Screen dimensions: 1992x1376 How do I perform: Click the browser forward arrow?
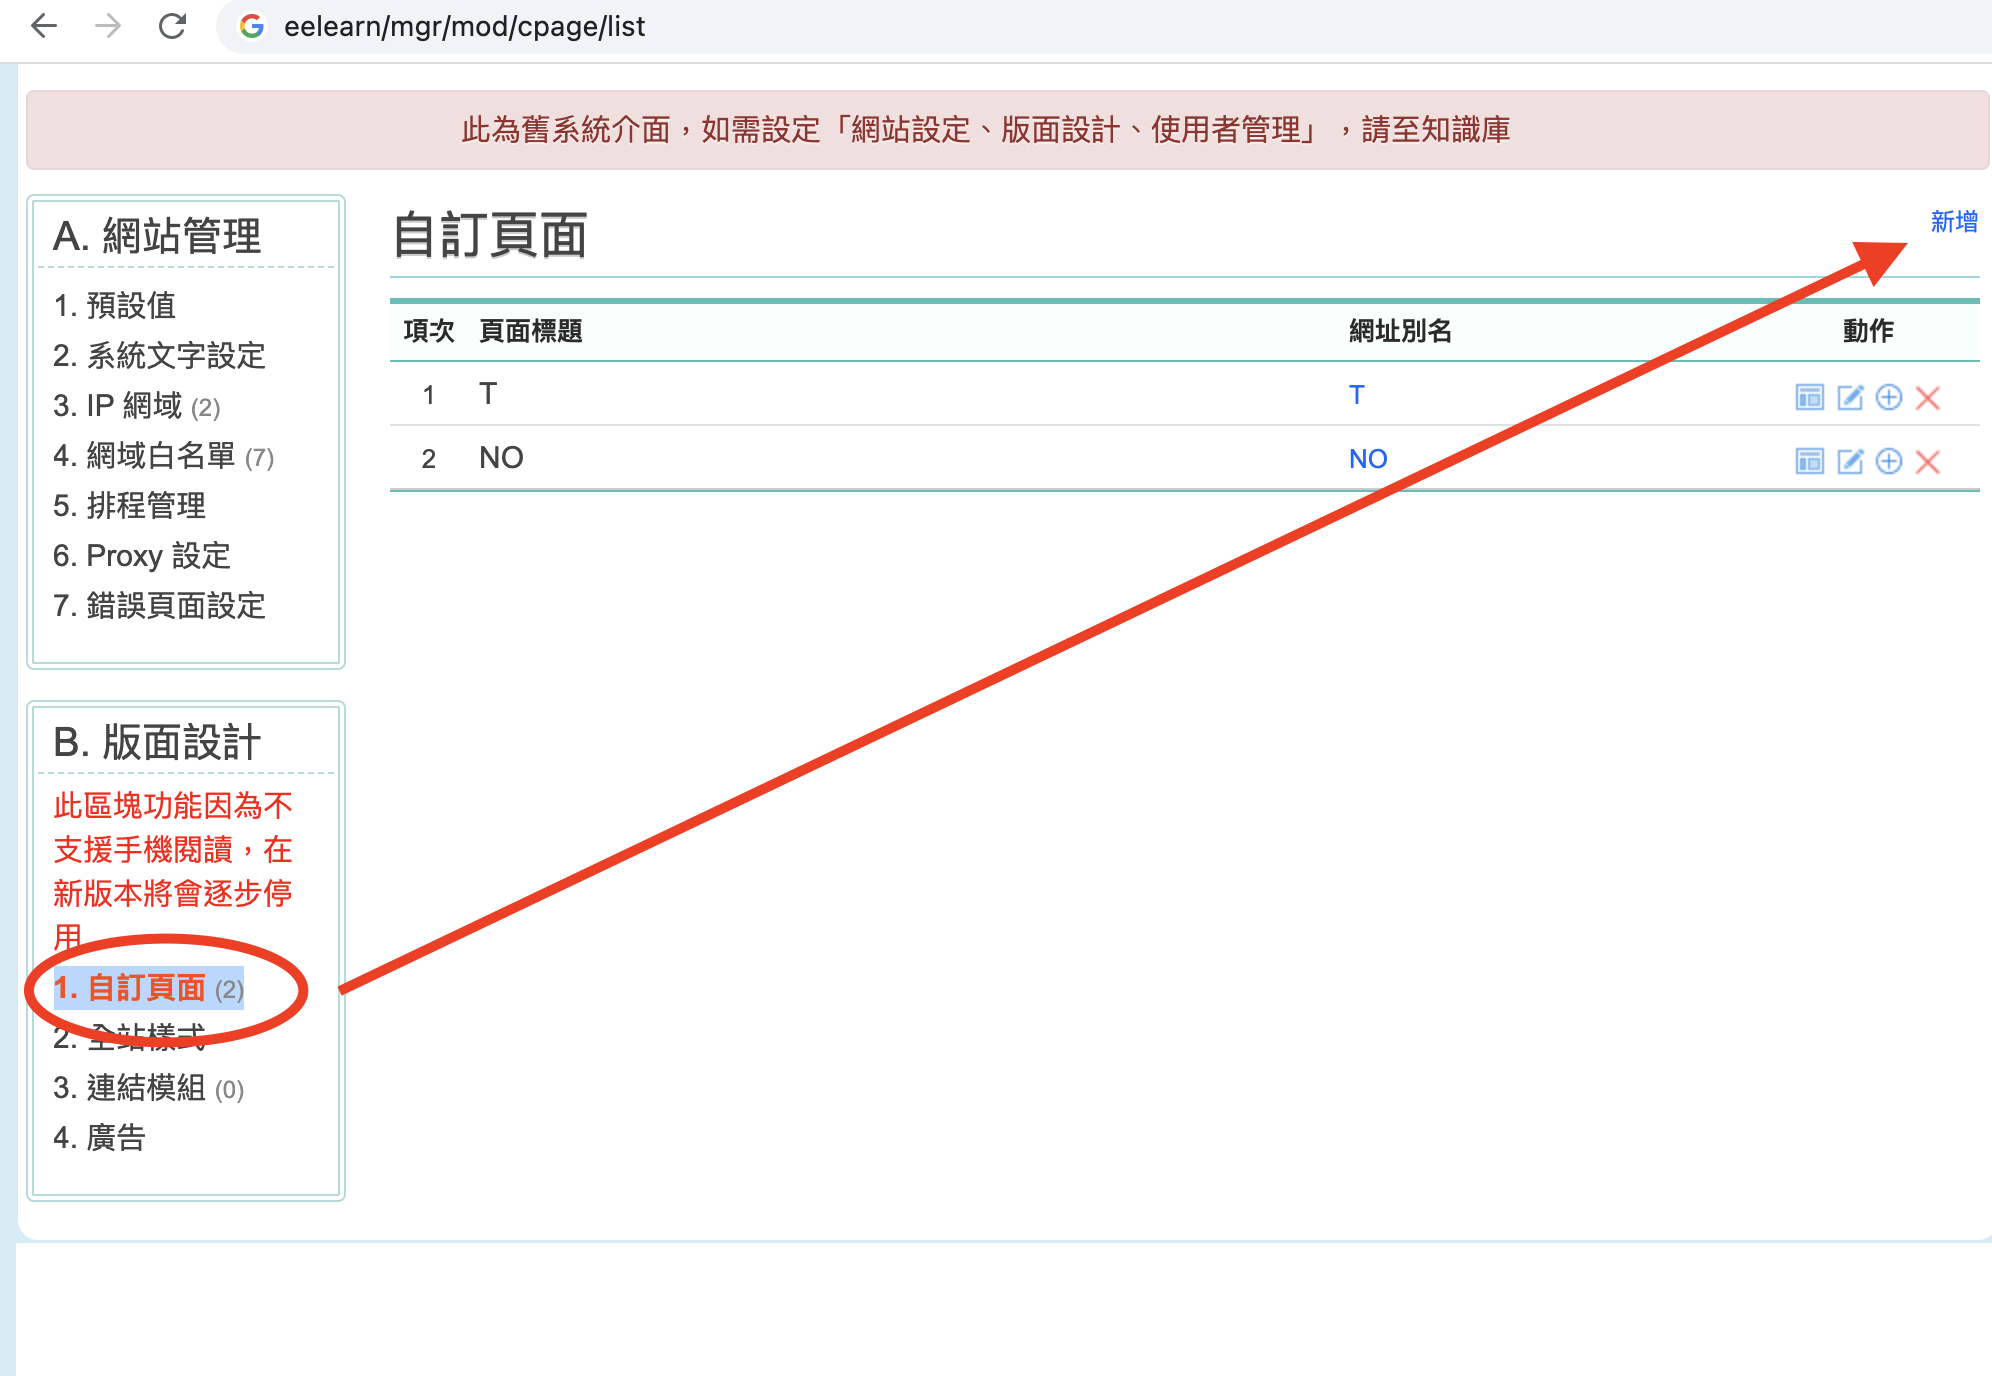point(108,26)
